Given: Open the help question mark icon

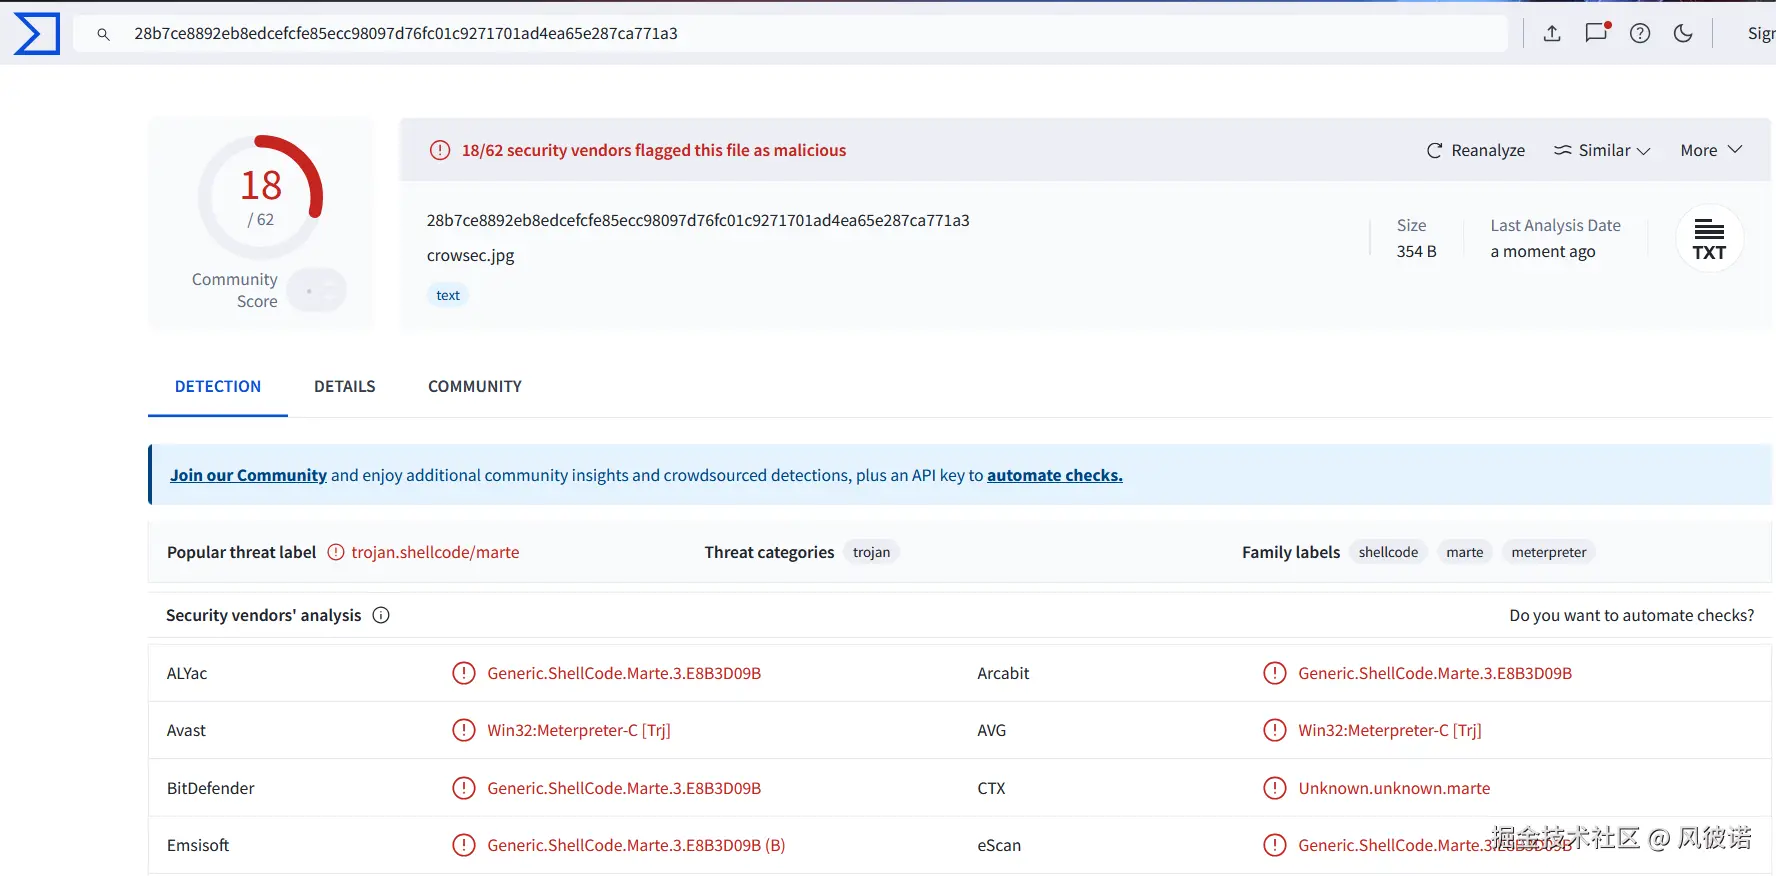Looking at the screenshot, I should pos(1640,34).
